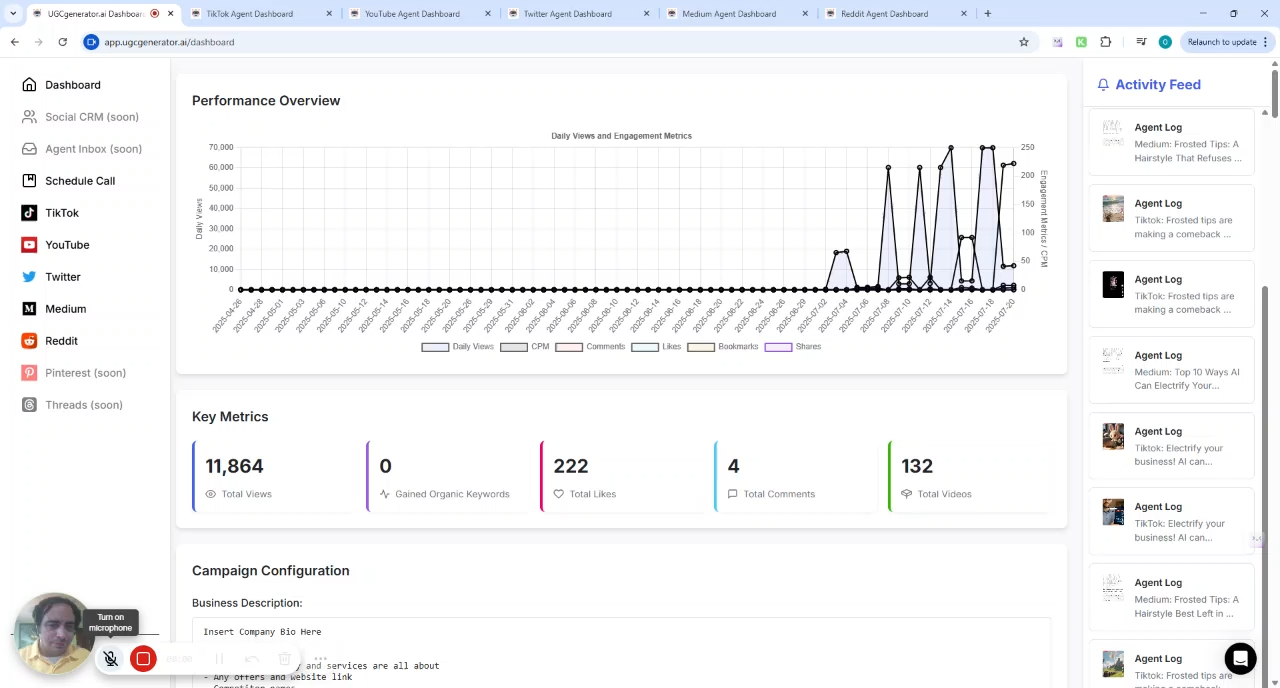Toggle the microphone on
1280x688 pixels.
click(111, 659)
